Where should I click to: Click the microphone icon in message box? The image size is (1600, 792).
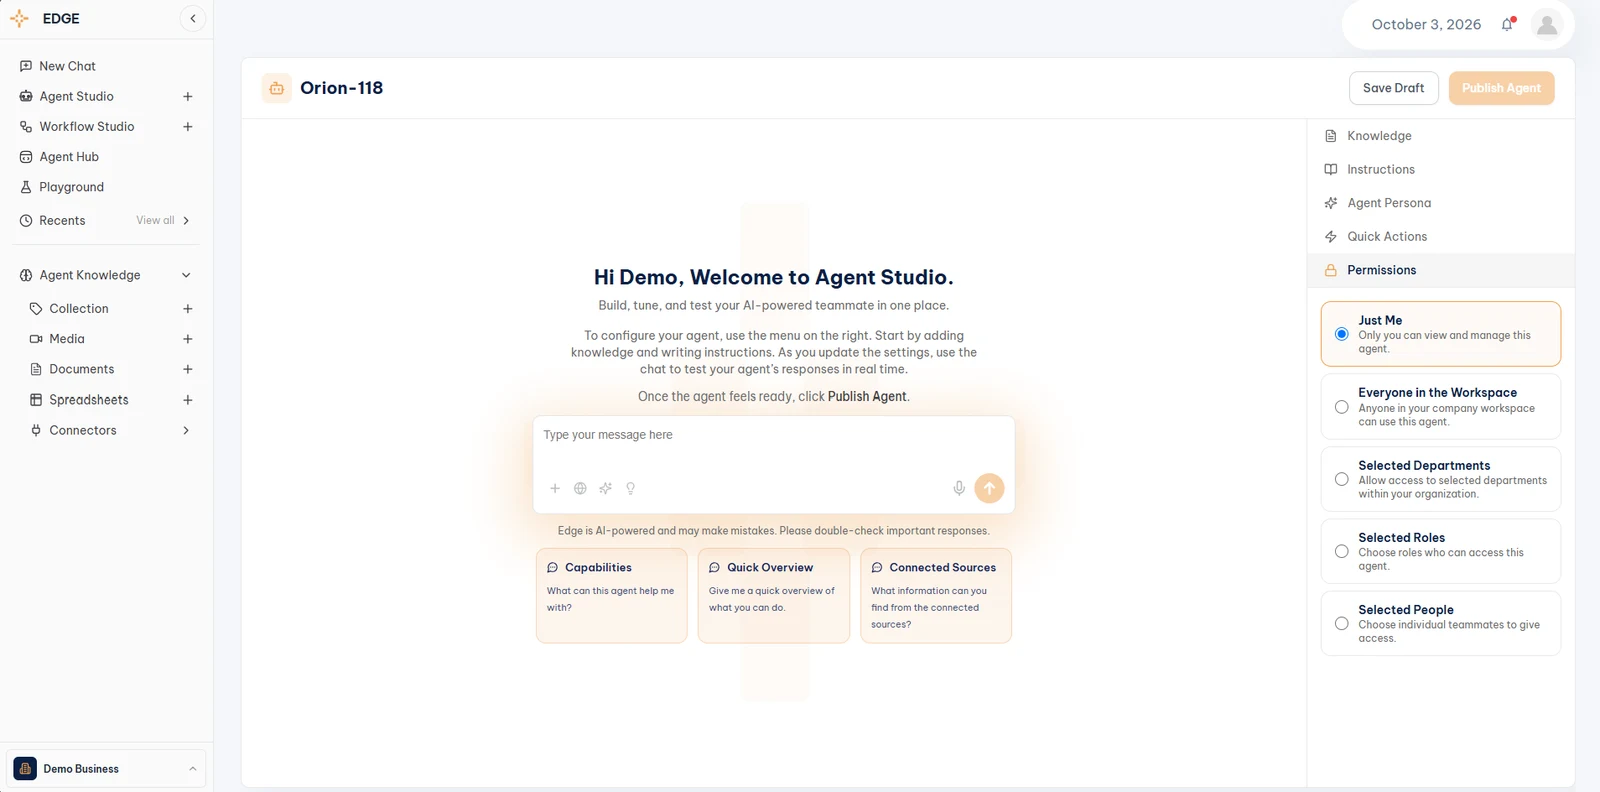(x=959, y=488)
